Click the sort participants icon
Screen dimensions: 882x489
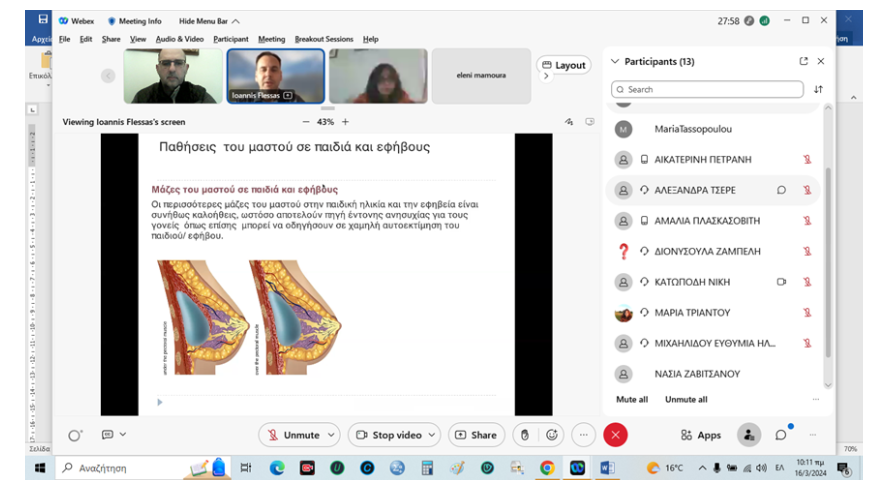tap(818, 89)
